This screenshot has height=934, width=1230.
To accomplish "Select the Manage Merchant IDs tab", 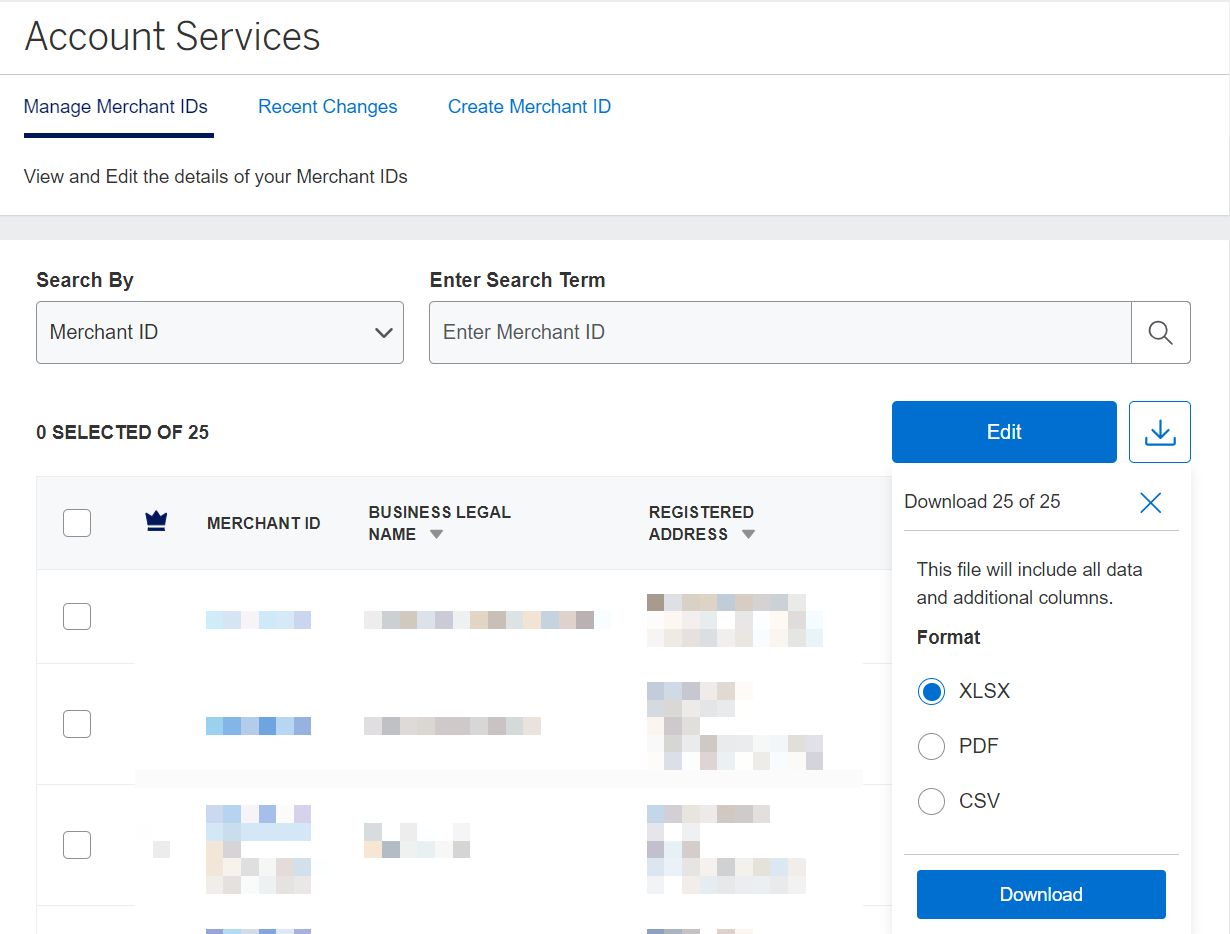I will pyautogui.click(x=117, y=106).
